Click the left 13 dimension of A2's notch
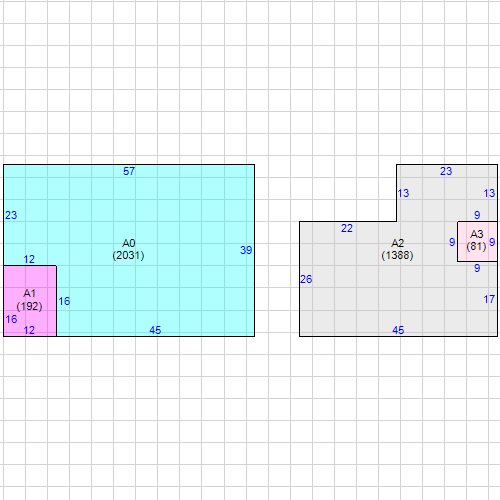Viewport: 500px width, 500px height. (x=403, y=193)
